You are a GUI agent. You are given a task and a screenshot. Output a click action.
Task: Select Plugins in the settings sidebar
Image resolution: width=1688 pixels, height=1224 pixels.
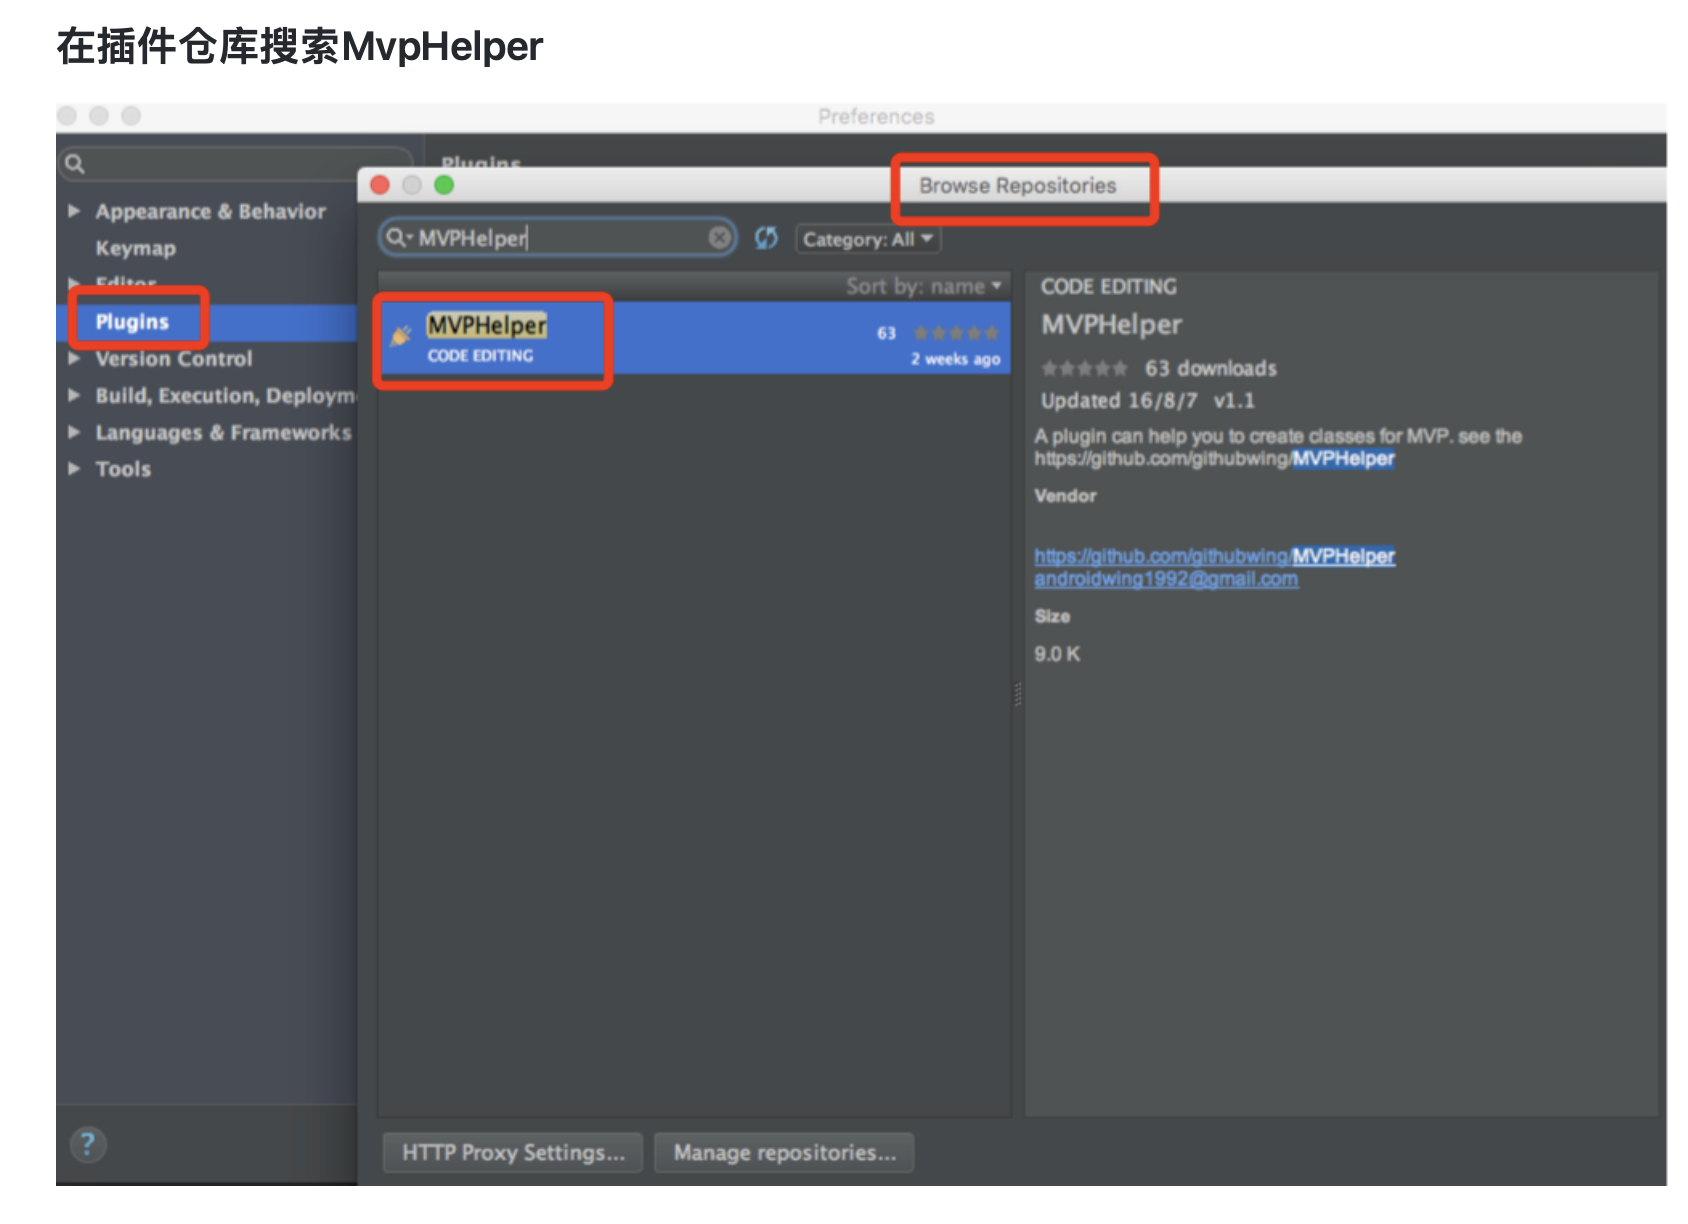pyautogui.click(x=132, y=321)
